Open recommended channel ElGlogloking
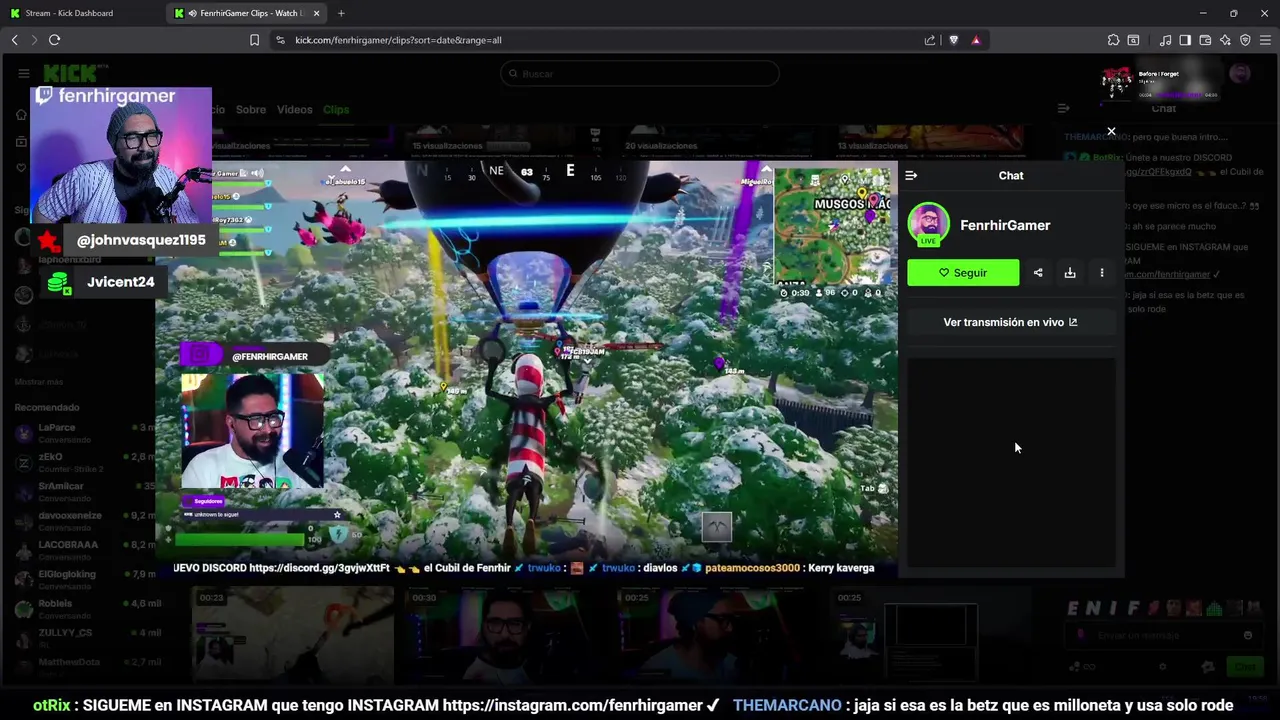The height and width of the screenshot is (720, 1280). [x=86, y=578]
